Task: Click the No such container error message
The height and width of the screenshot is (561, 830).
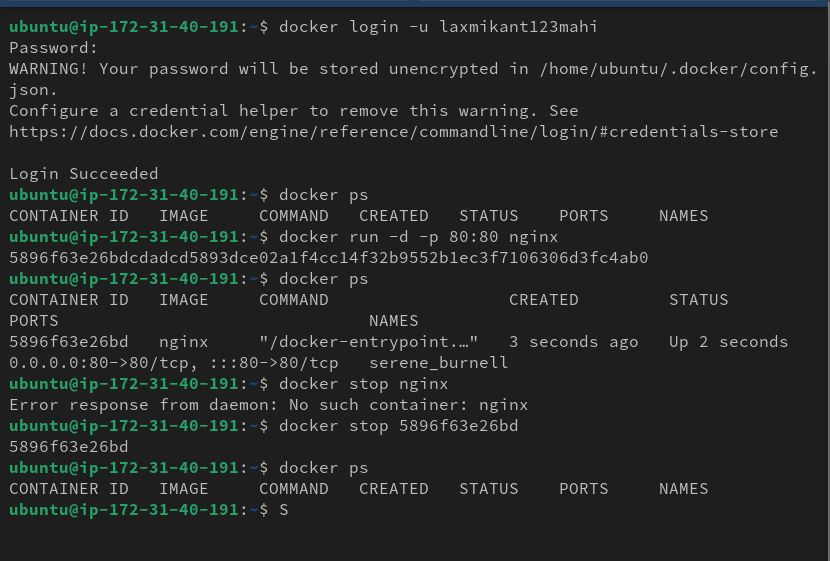Action: click(268, 405)
